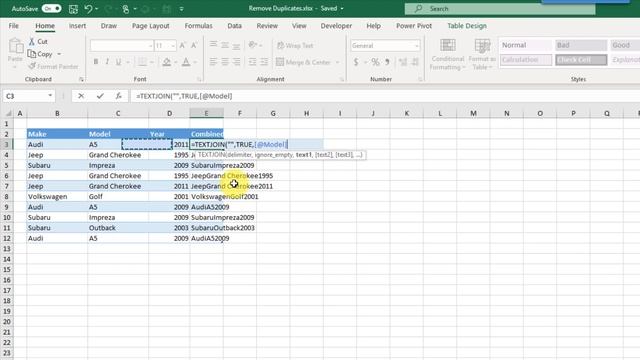Open Format as Table menu
This screenshot has width=640, height=360.
click(x=482, y=54)
